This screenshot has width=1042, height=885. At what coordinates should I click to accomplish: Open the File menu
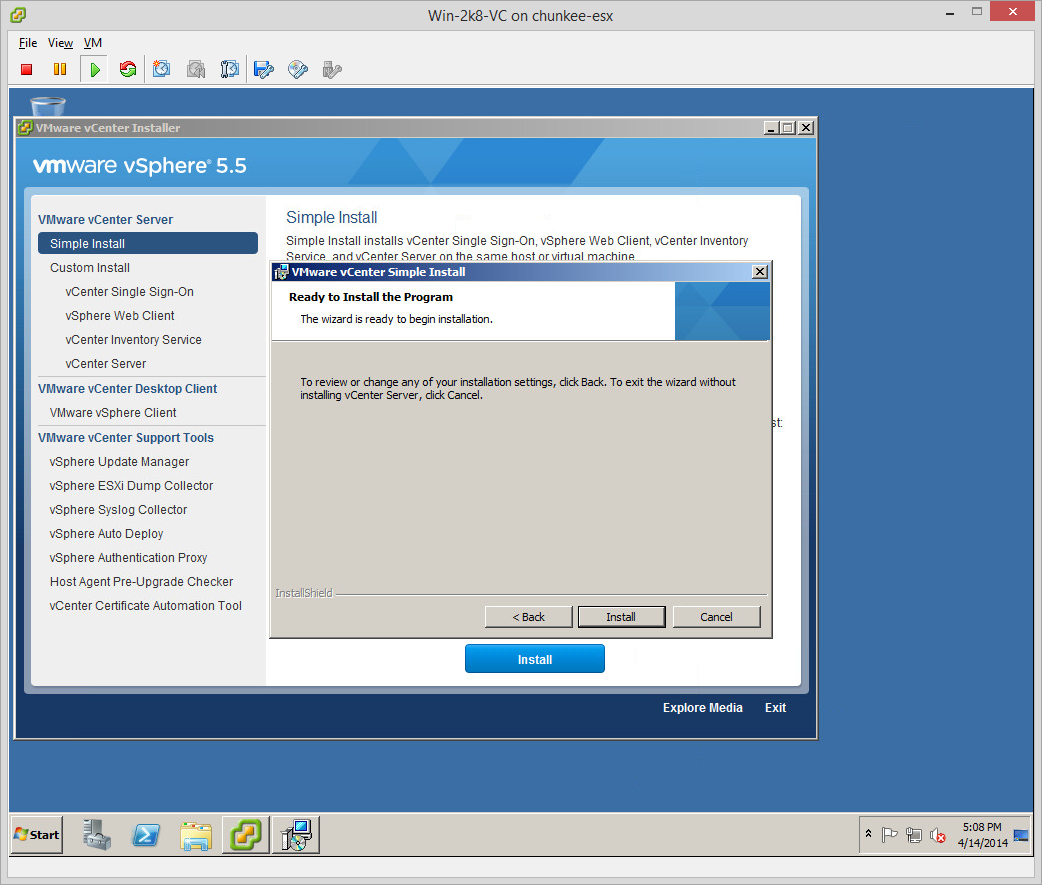click(28, 43)
